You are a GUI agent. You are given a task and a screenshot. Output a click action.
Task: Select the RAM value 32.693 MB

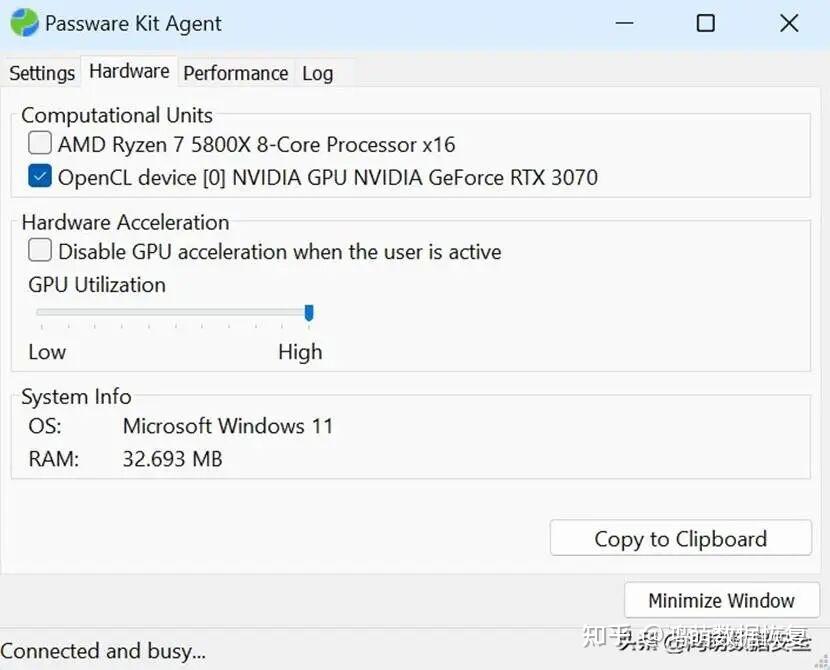click(173, 459)
